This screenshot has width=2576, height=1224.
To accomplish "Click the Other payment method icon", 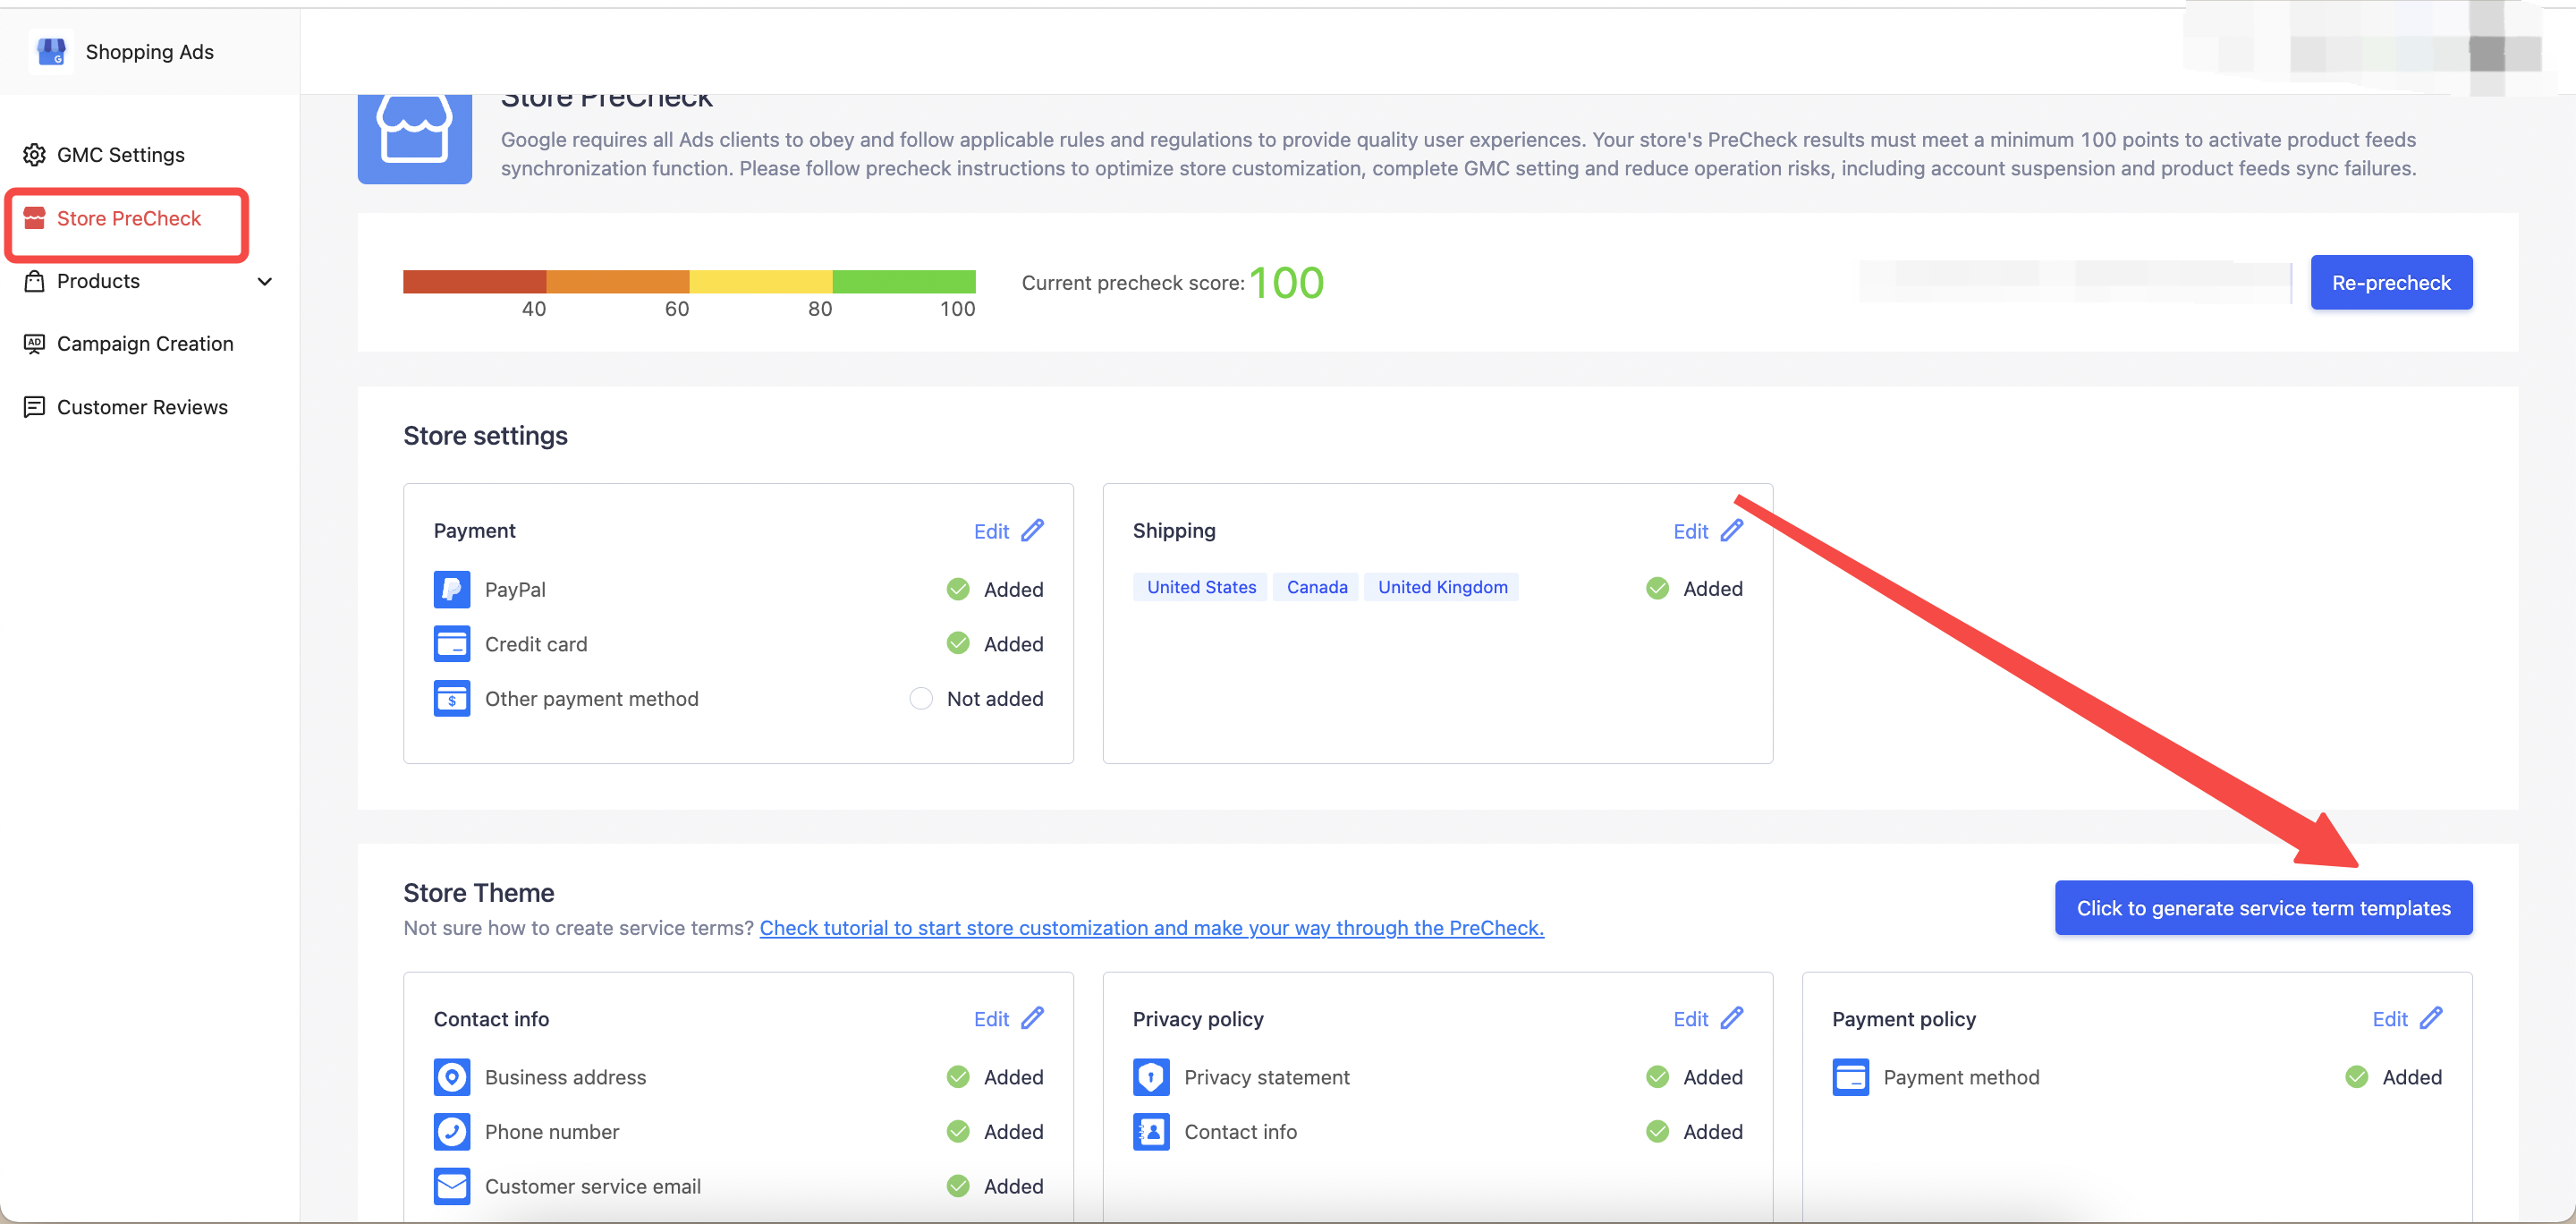I will (451, 699).
